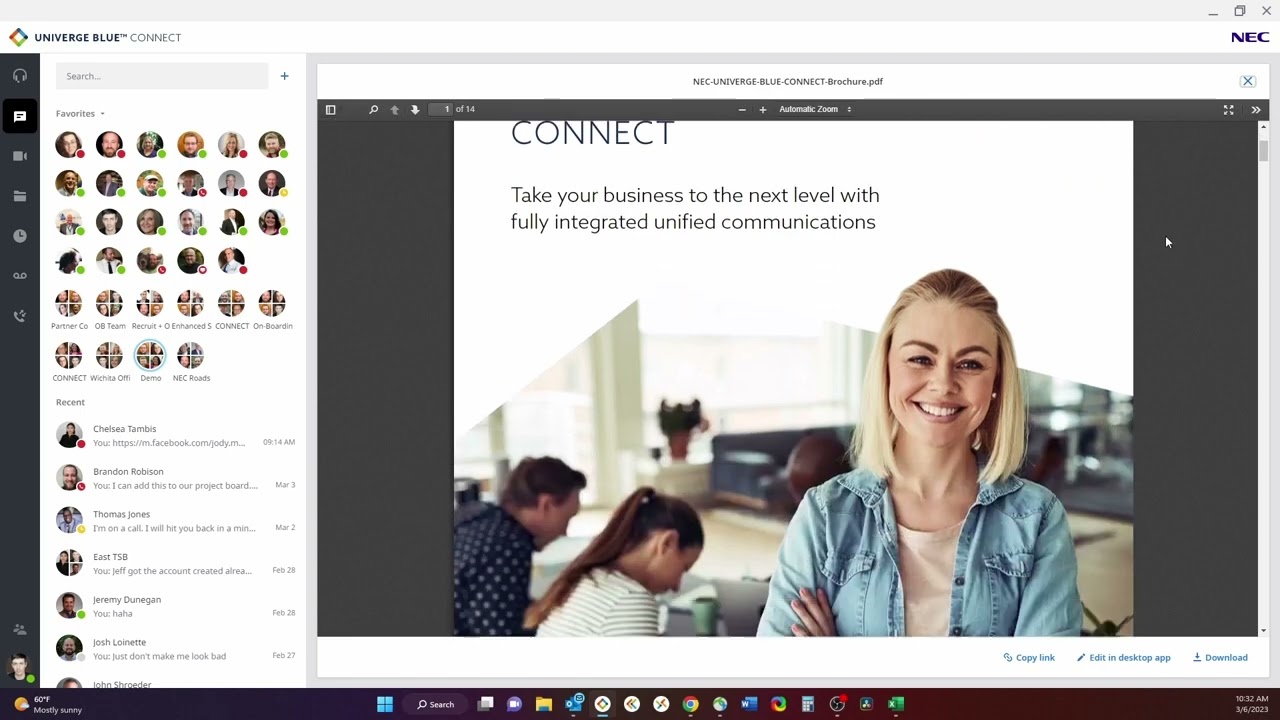Zoom out the PDF with minus
The height and width of the screenshot is (720, 1280).
[742, 110]
